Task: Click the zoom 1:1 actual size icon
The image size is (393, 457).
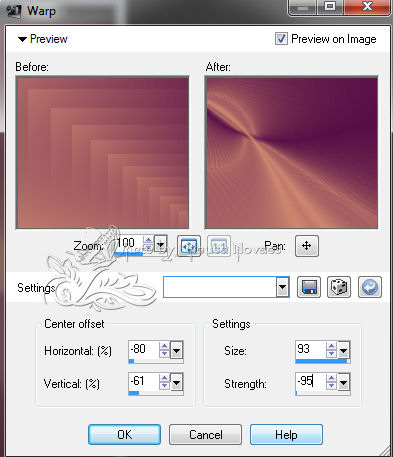Action: pos(219,246)
